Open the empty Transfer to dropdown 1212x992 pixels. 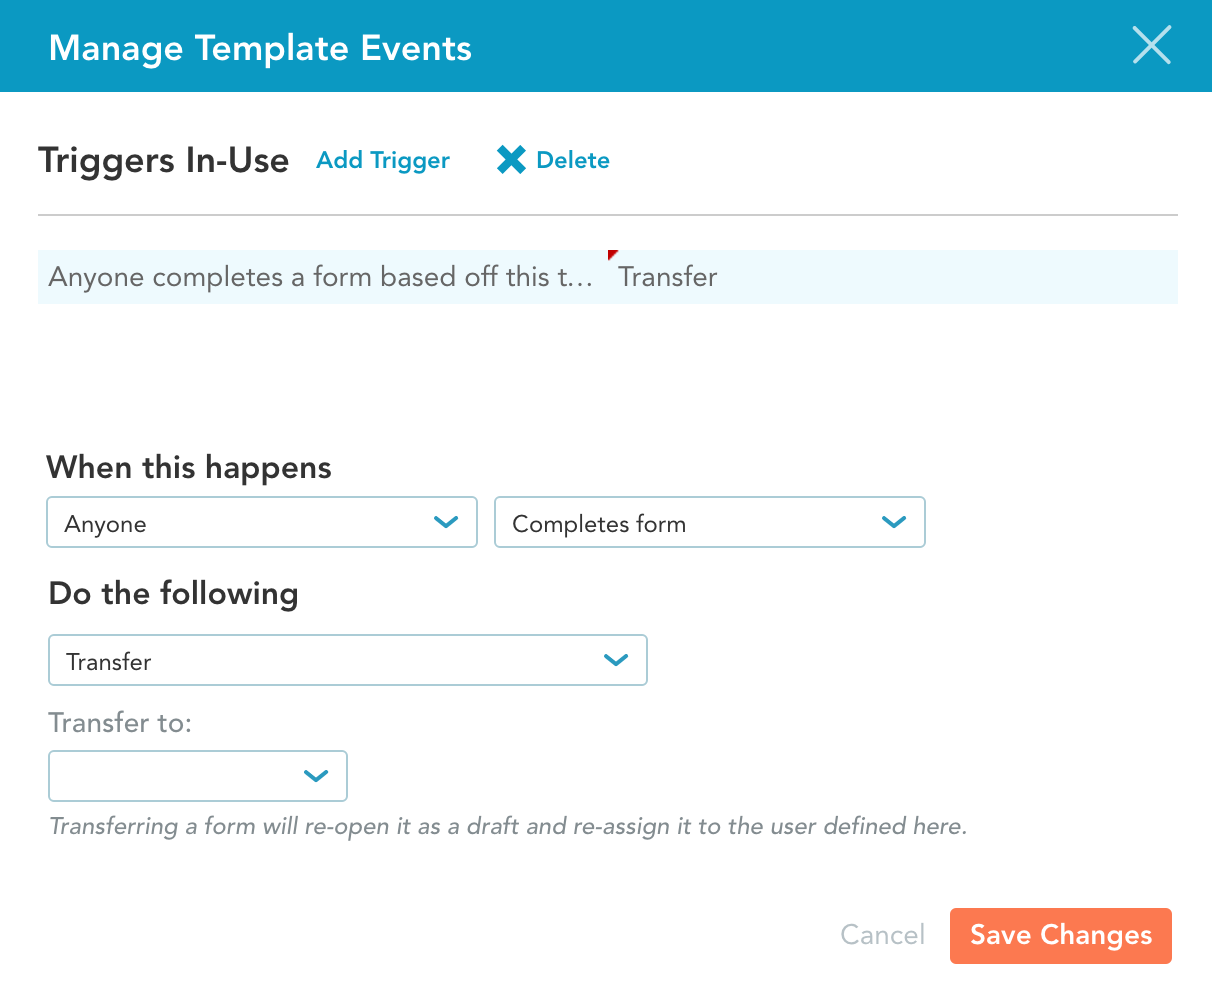coord(198,776)
